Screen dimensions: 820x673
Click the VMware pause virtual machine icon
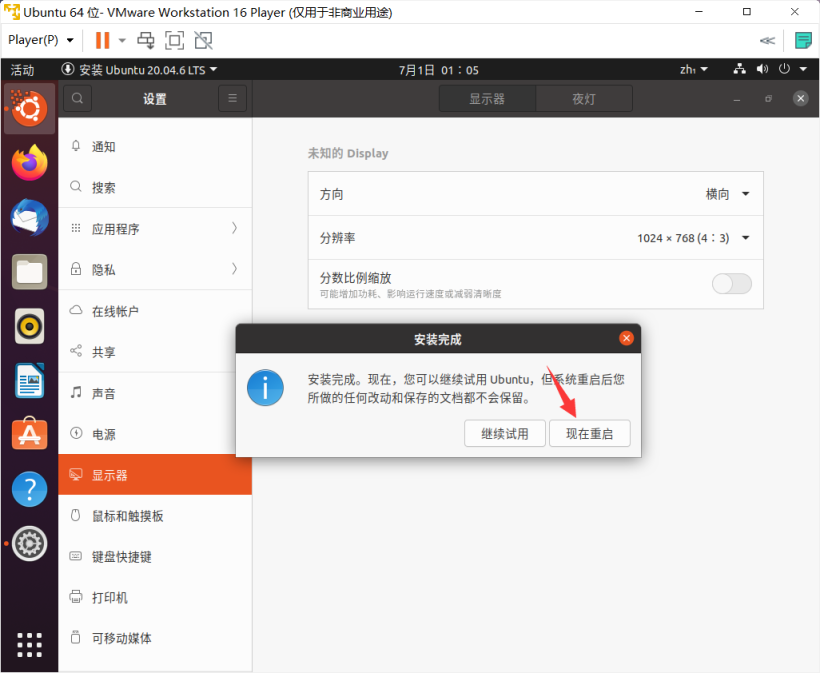102,40
